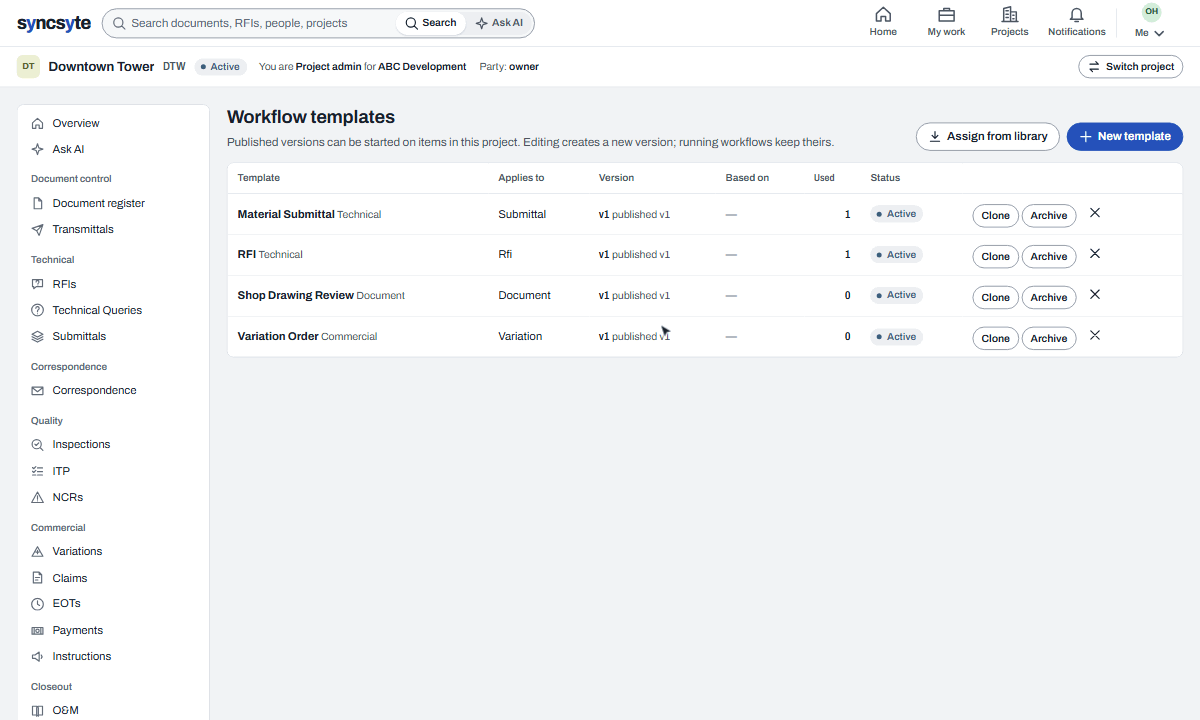This screenshot has width=1200, height=720.
Task: Delete the Material Submittal template with X
Action: point(1095,213)
